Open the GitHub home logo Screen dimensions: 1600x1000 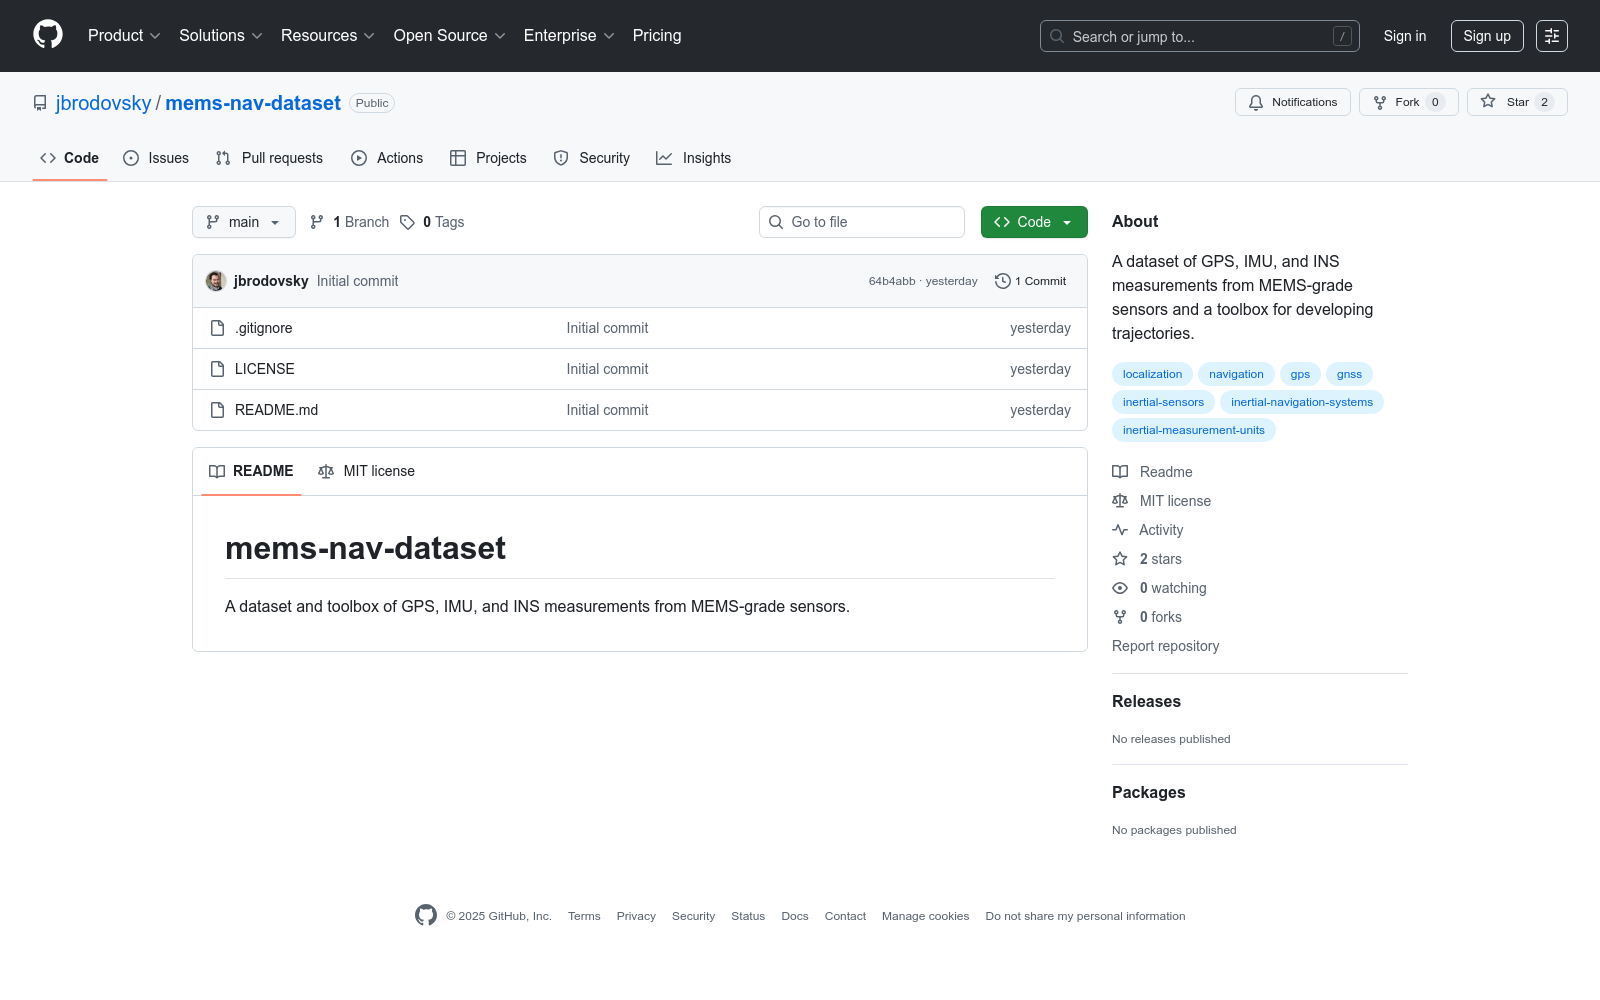[x=48, y=35]
